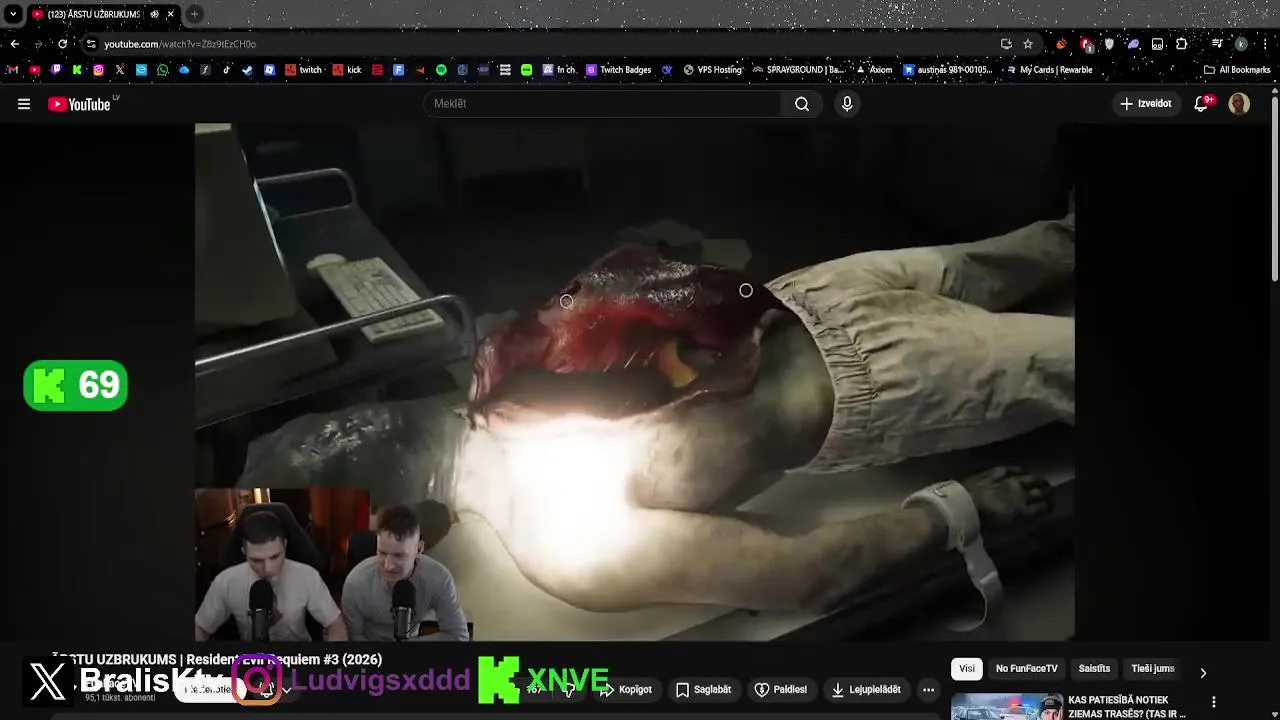Screen dimensions: 1280x720
Task: Open the Axiom bookmark
Action: (x=874, y=70)
